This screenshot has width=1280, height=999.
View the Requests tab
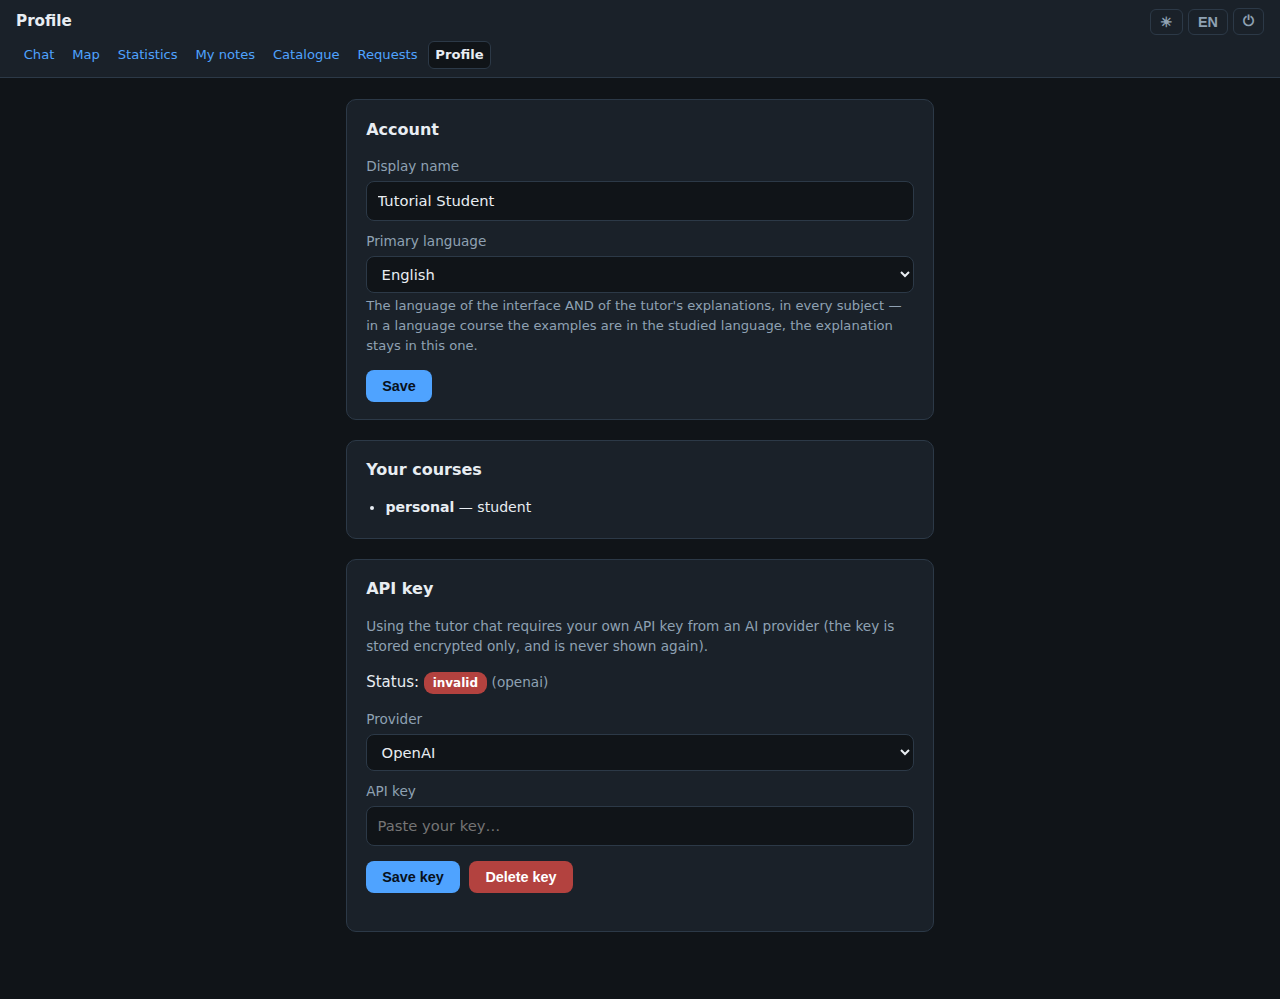tap(387, 55)
